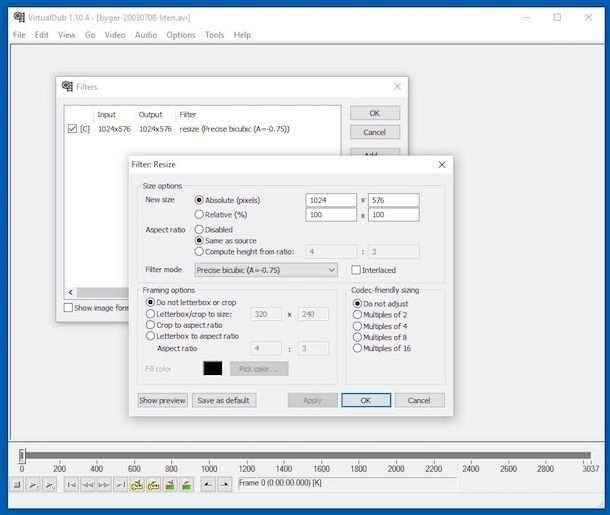Click the black Fill color swatch
This screenshot has height=515, width=610.
[x=213, y=368]
